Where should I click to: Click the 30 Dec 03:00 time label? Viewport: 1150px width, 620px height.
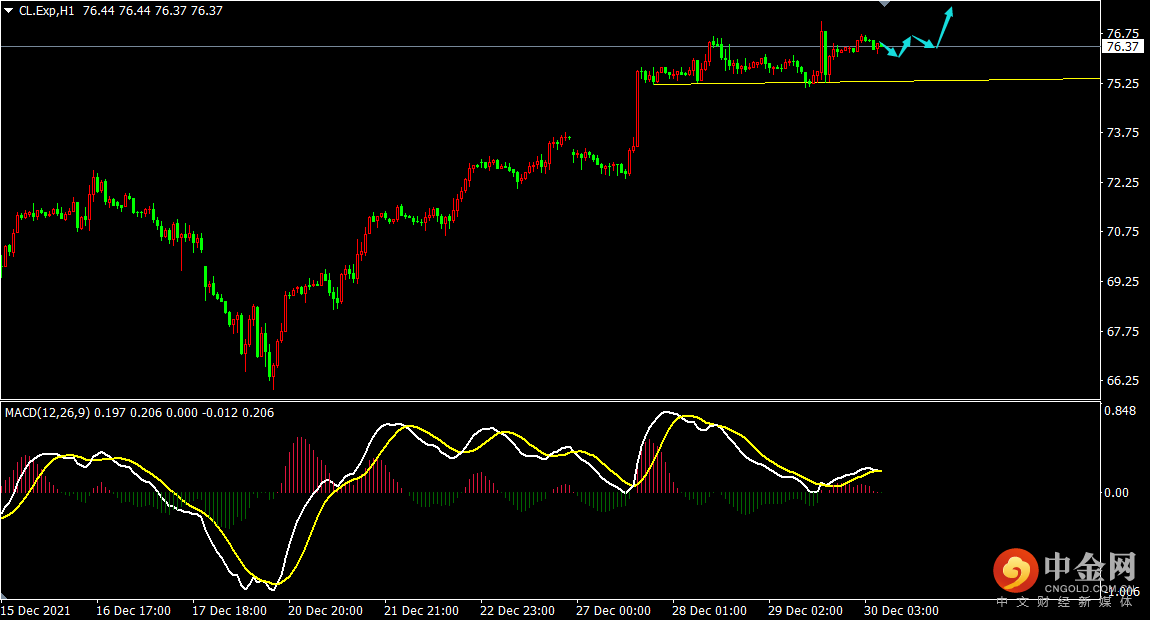pos(901,610)
